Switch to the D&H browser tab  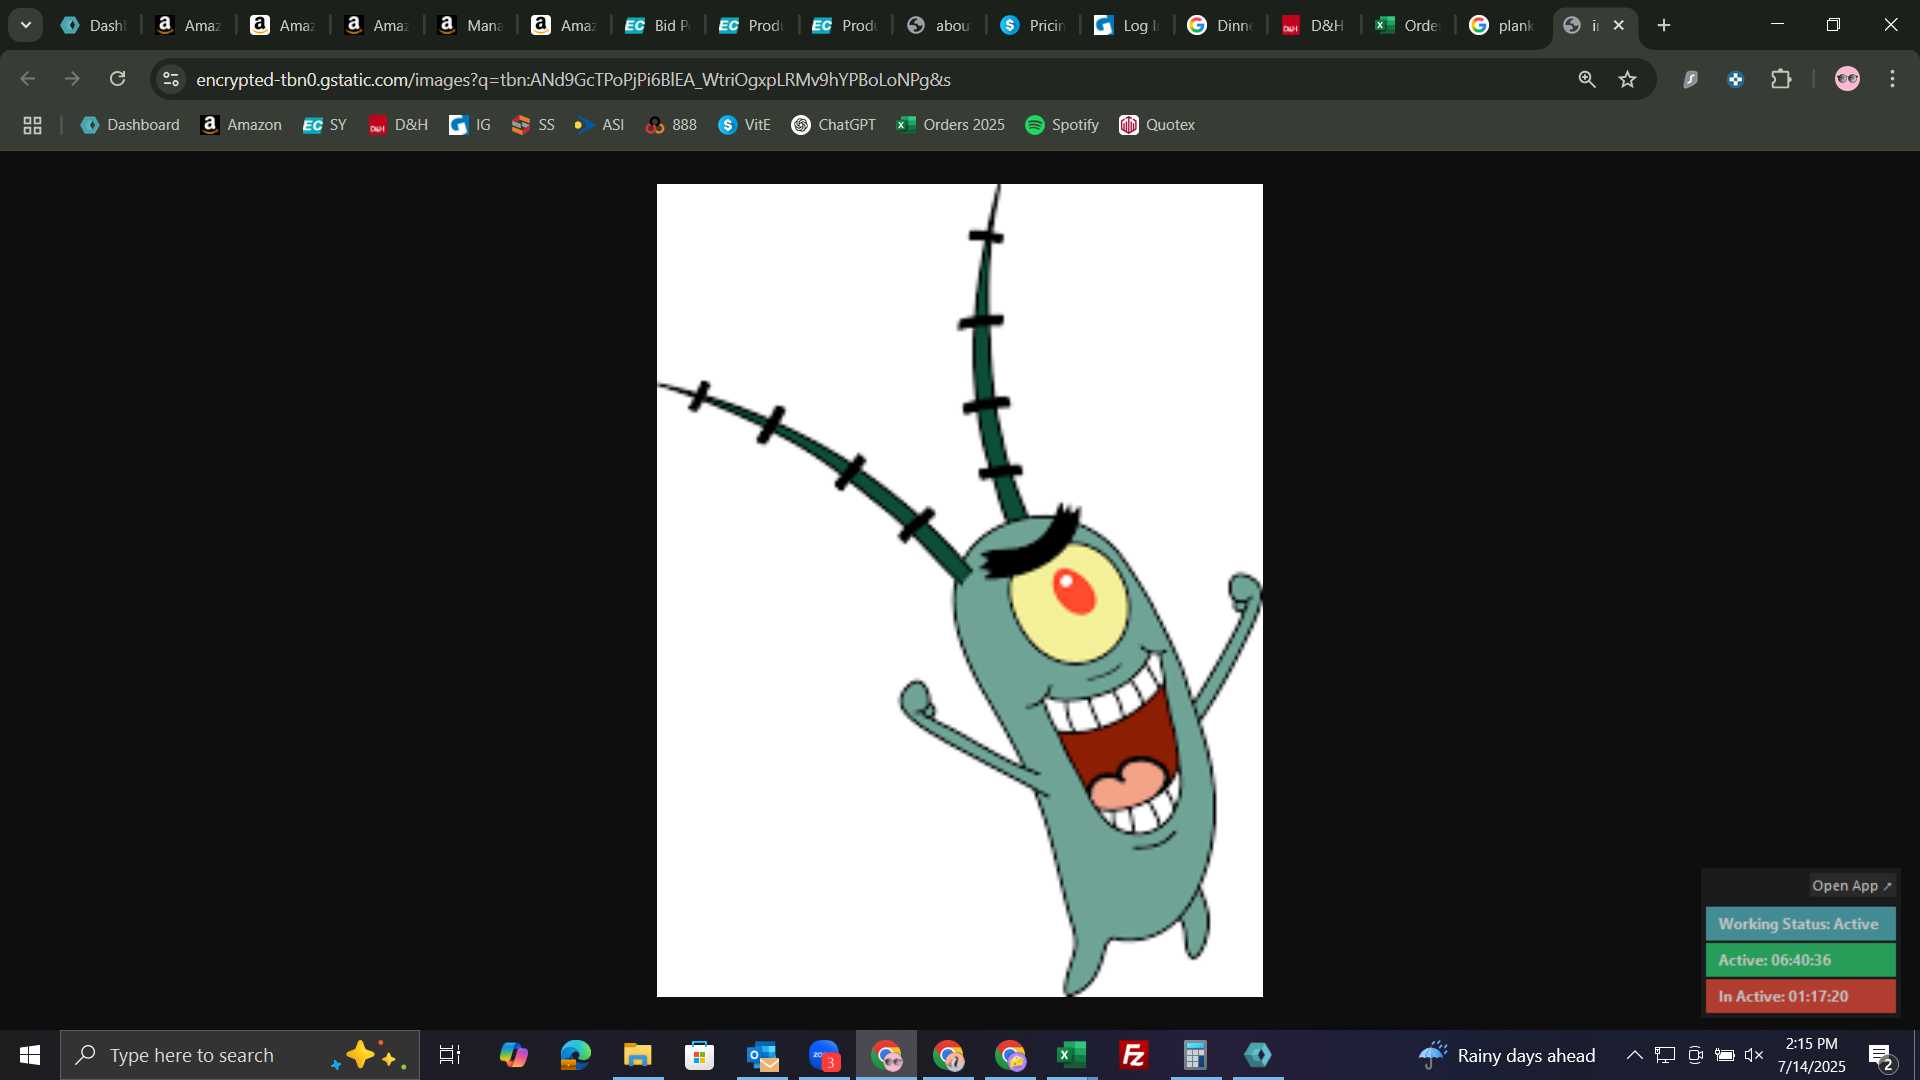(x=1315, y=25)
